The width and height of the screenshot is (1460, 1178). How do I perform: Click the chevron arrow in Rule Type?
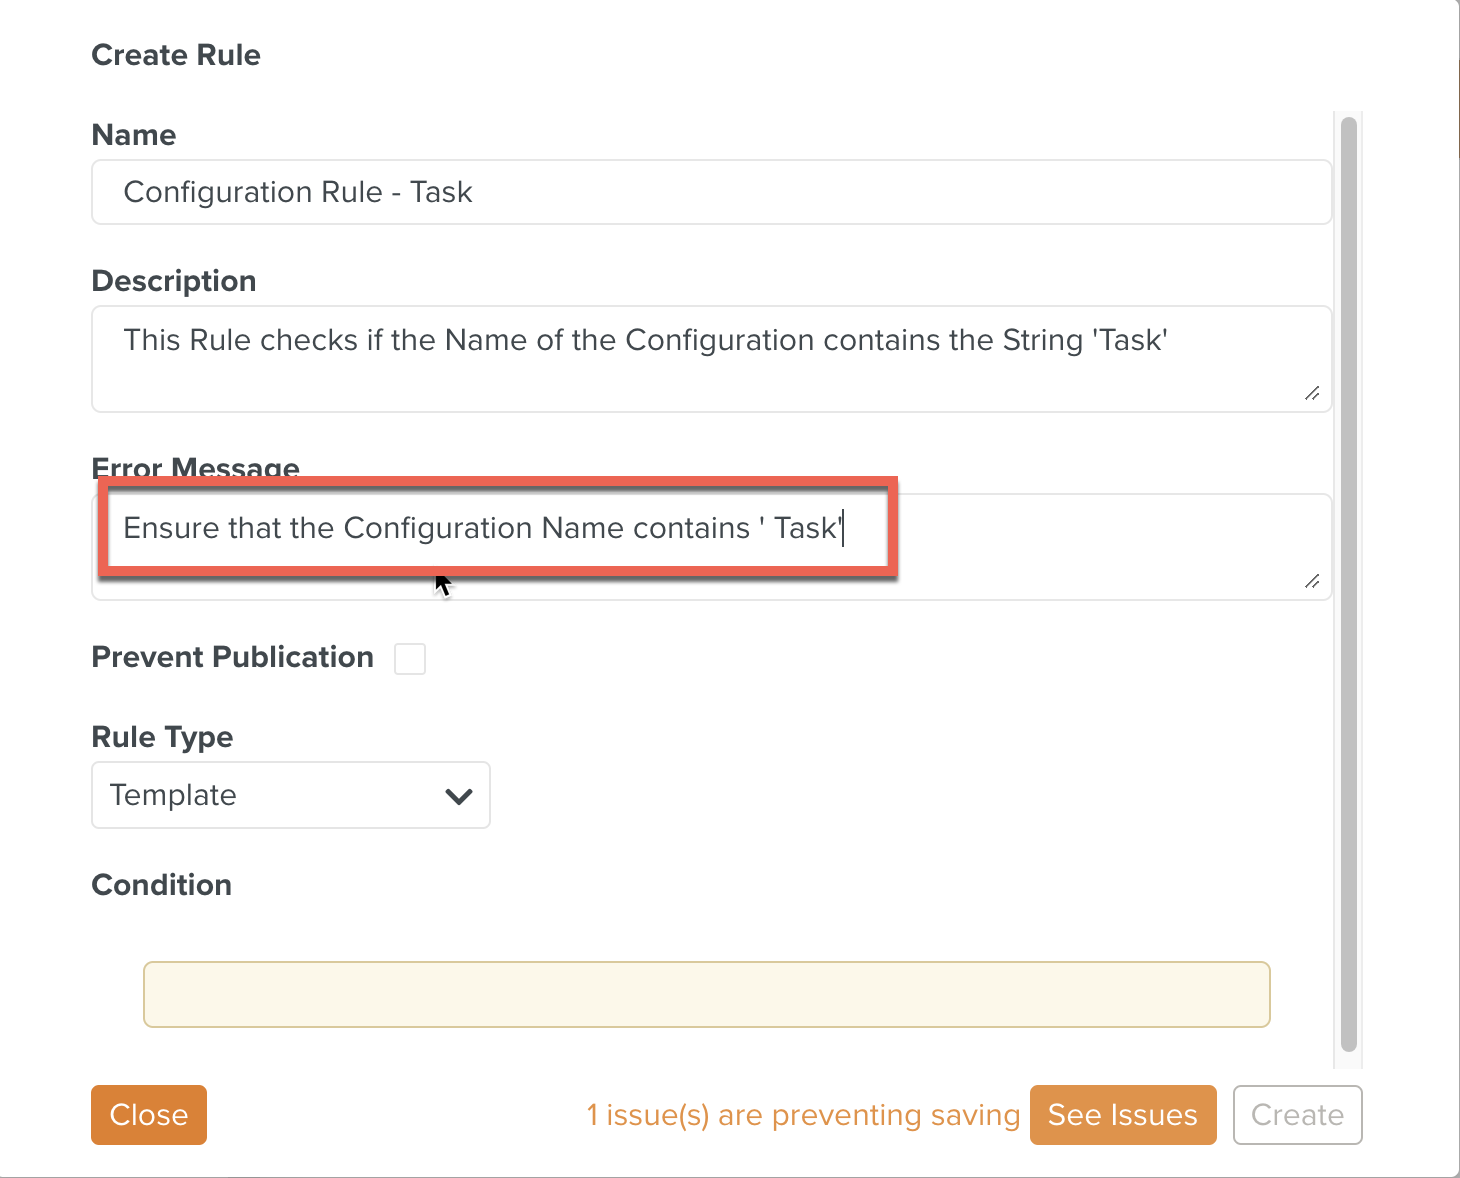coord(459,796)
